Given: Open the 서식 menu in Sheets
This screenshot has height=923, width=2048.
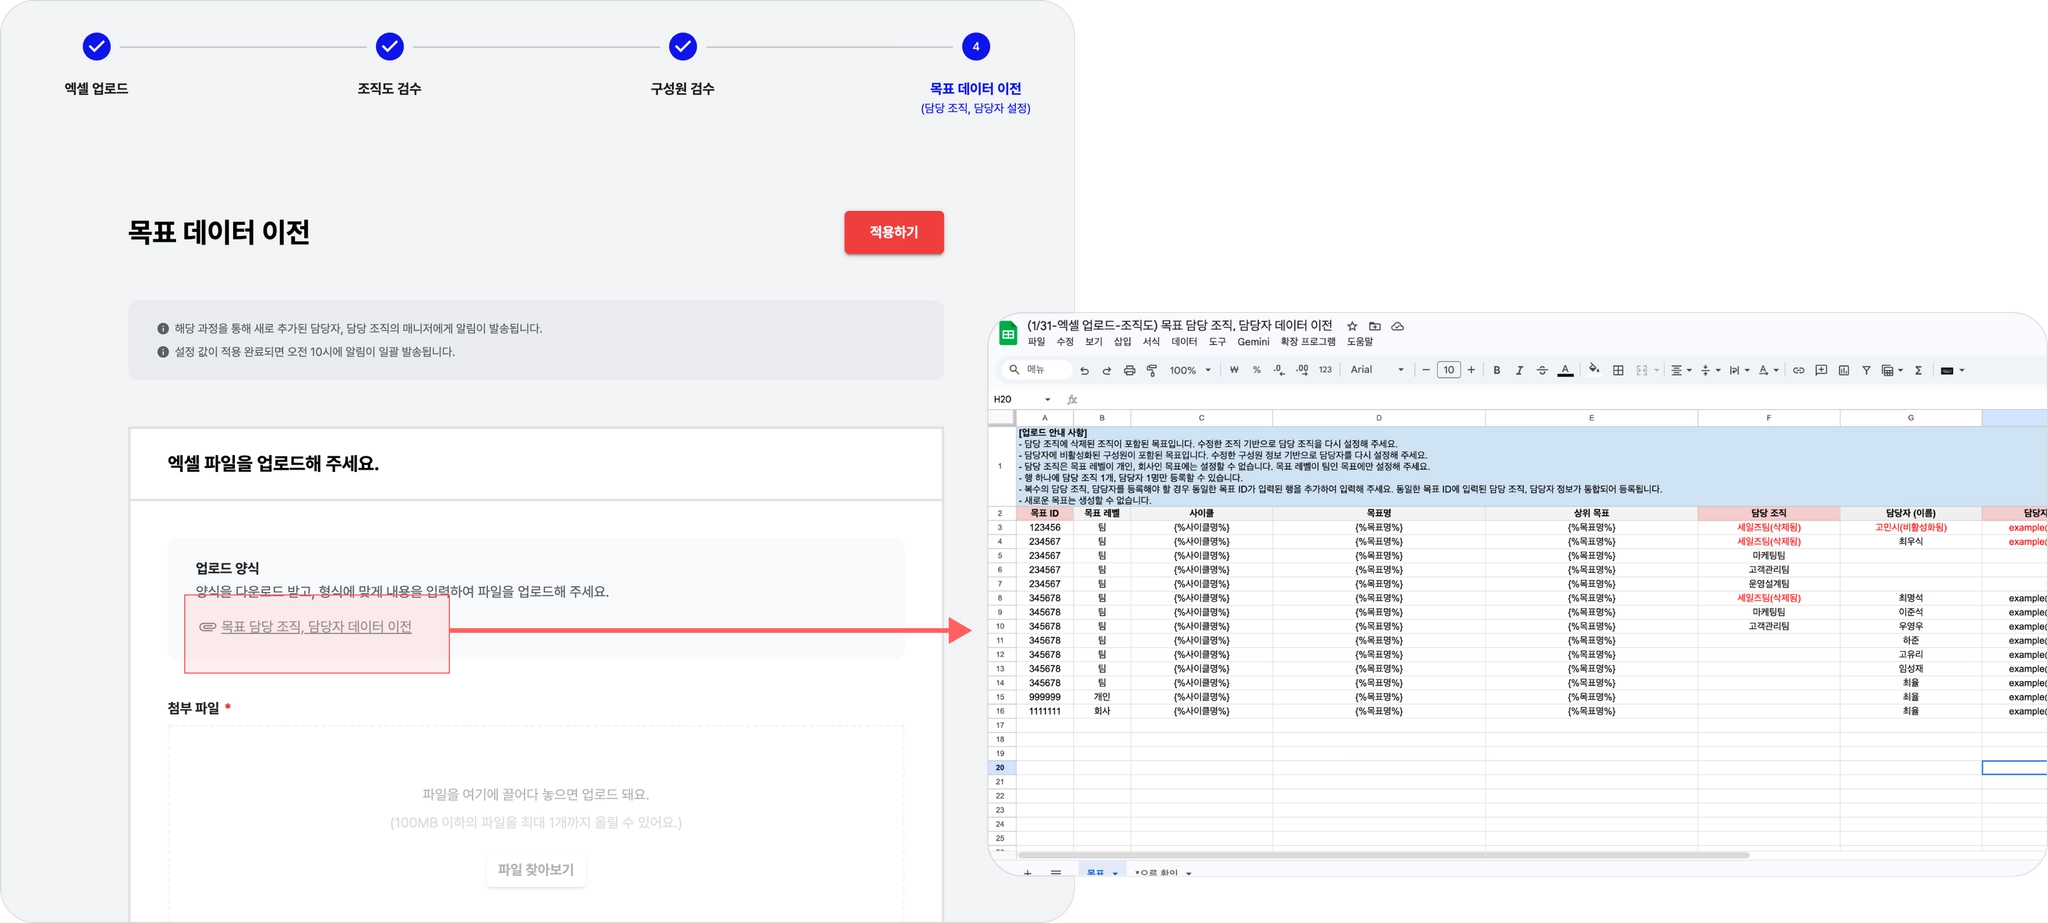Looking at the screenshot, I should [x=1151, y=342].
